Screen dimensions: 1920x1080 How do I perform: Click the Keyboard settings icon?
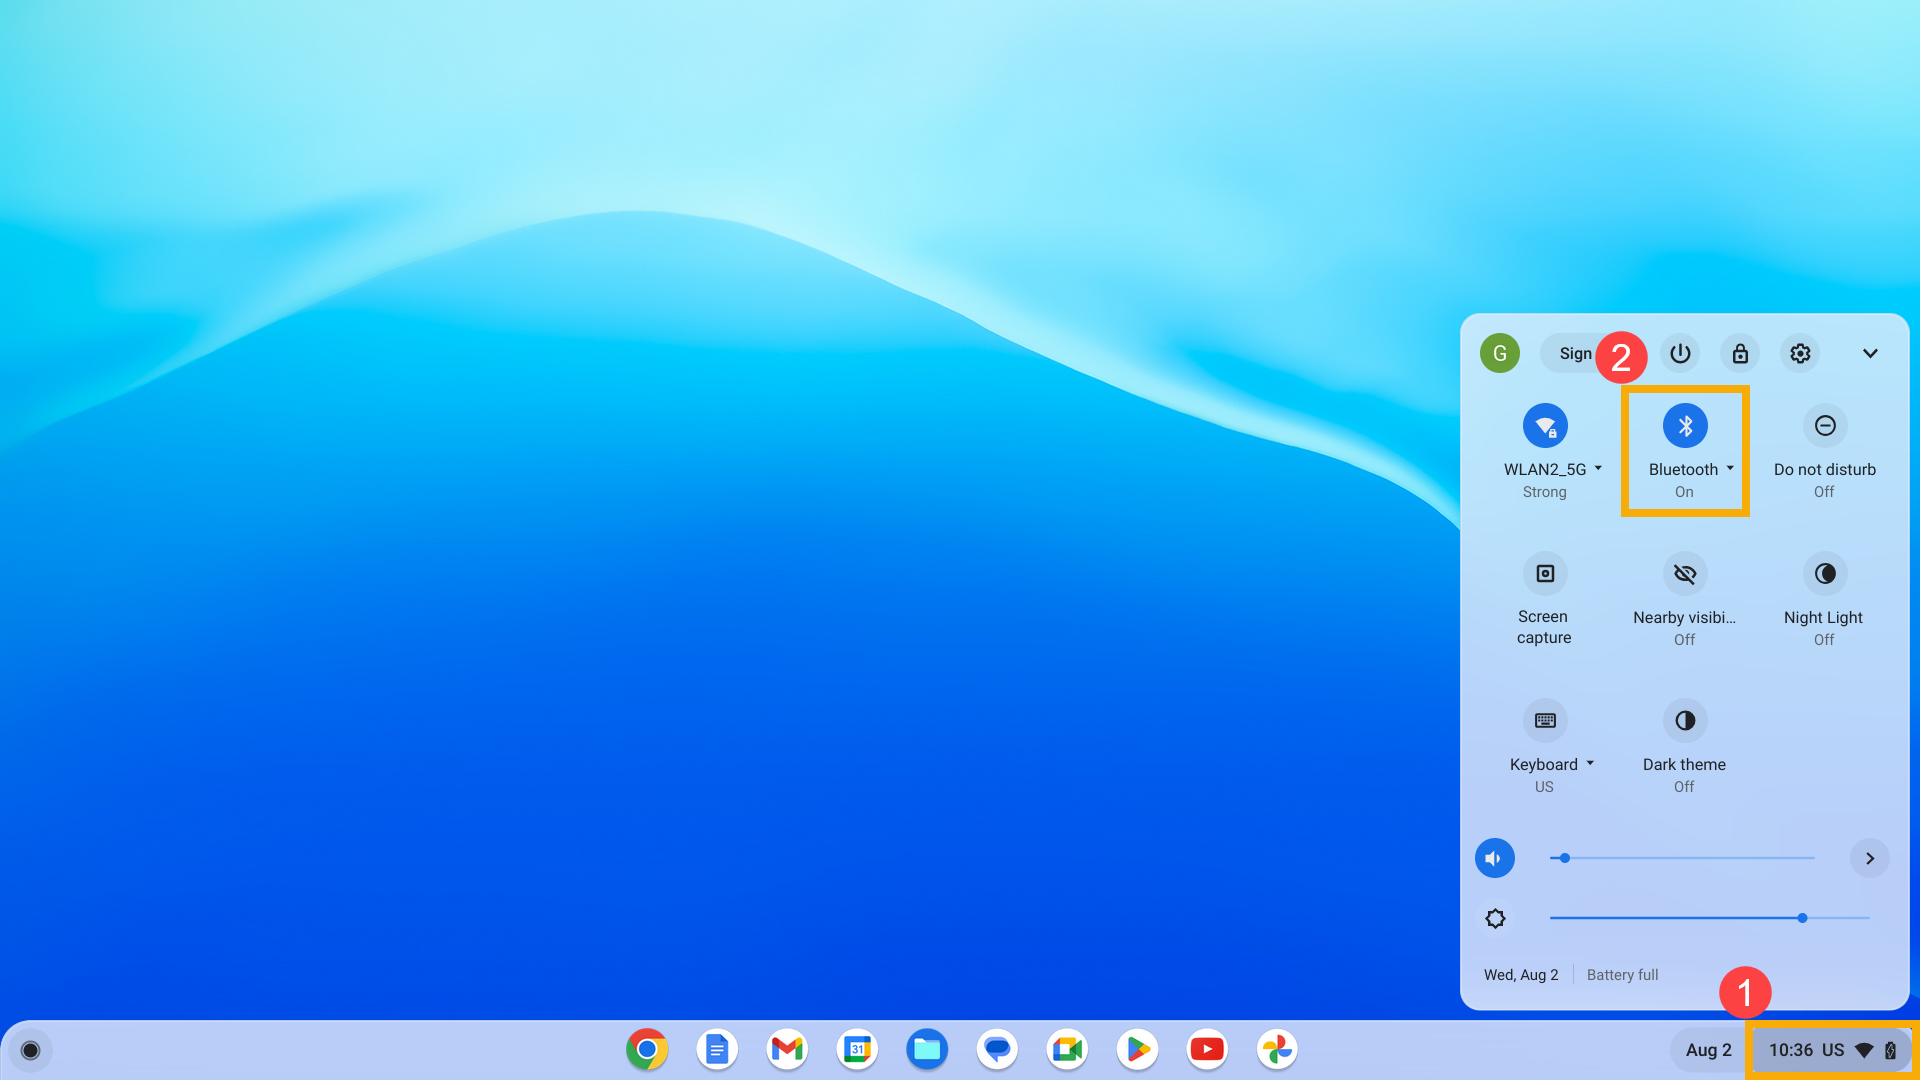click(1544, 720)
